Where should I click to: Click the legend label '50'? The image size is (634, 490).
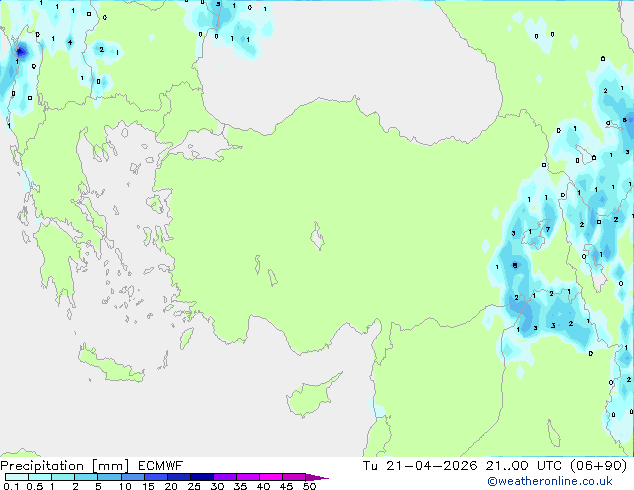(310, 486)
